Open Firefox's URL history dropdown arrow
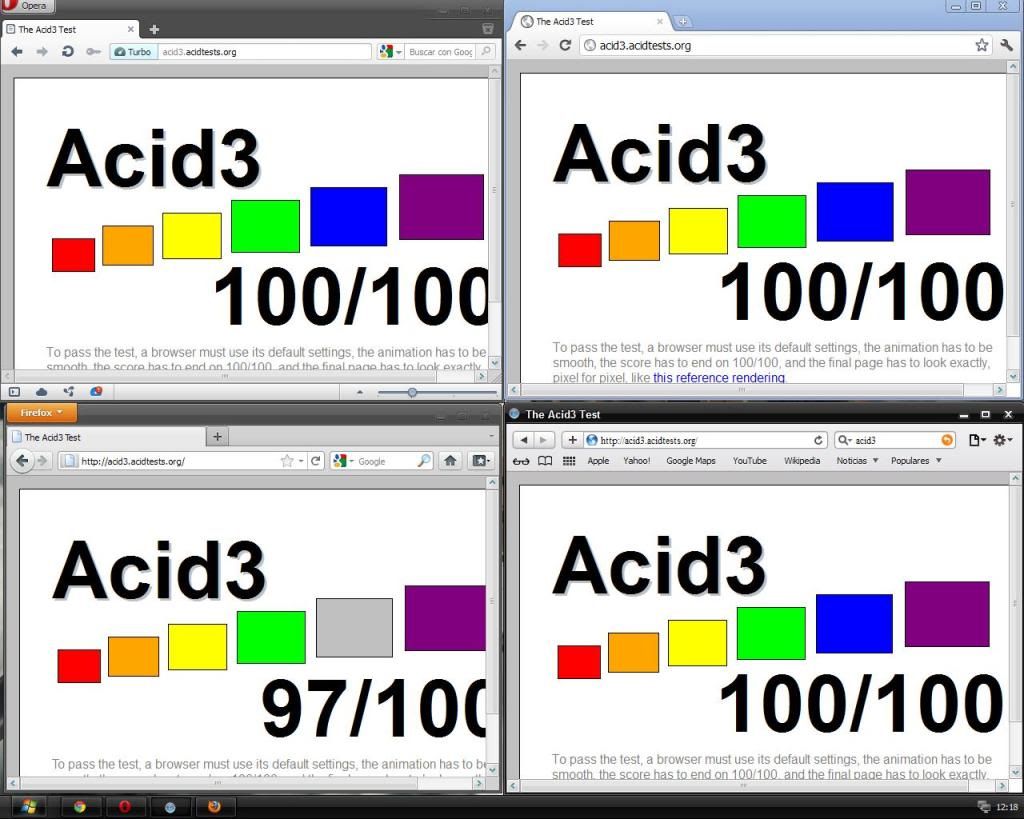The width and height of the screenshot is (1024, 819). [x=301, y=461]
